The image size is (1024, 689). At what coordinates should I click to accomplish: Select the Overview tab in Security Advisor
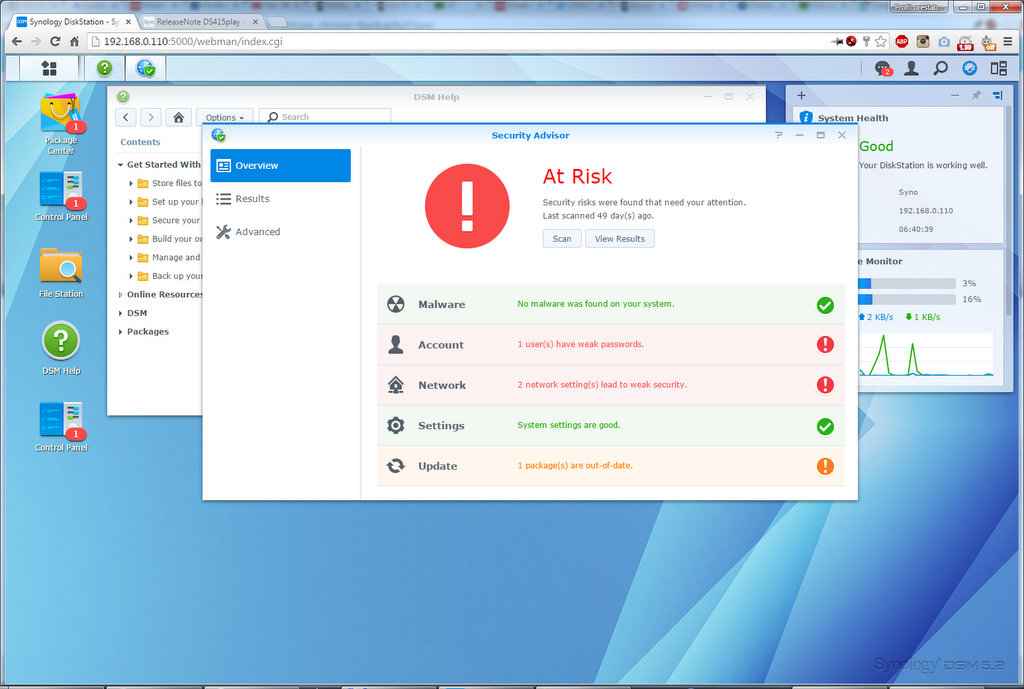click(x=280, y=165)
